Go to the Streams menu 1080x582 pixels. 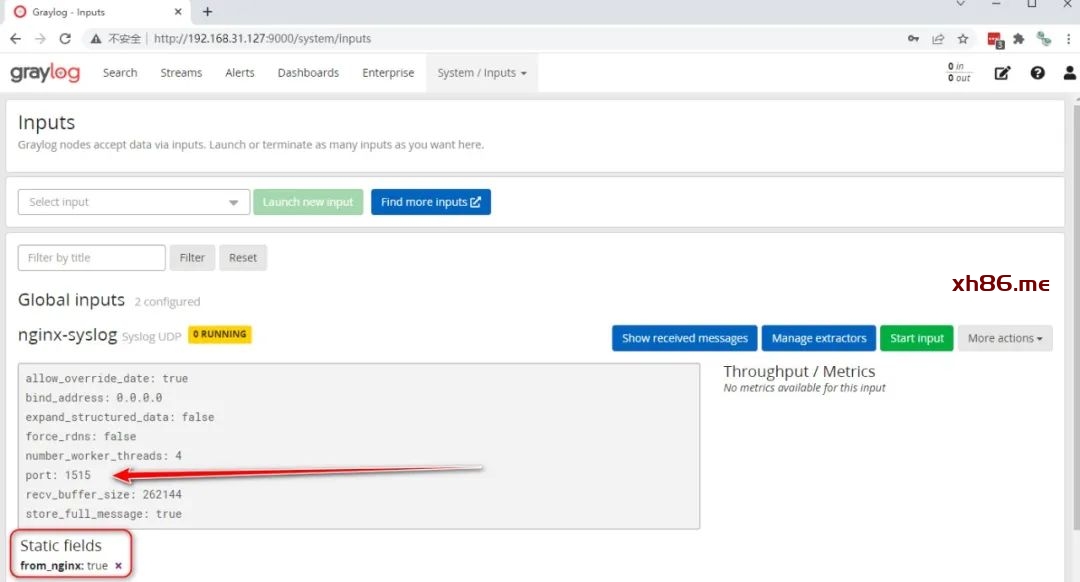[x=181, y=73]
